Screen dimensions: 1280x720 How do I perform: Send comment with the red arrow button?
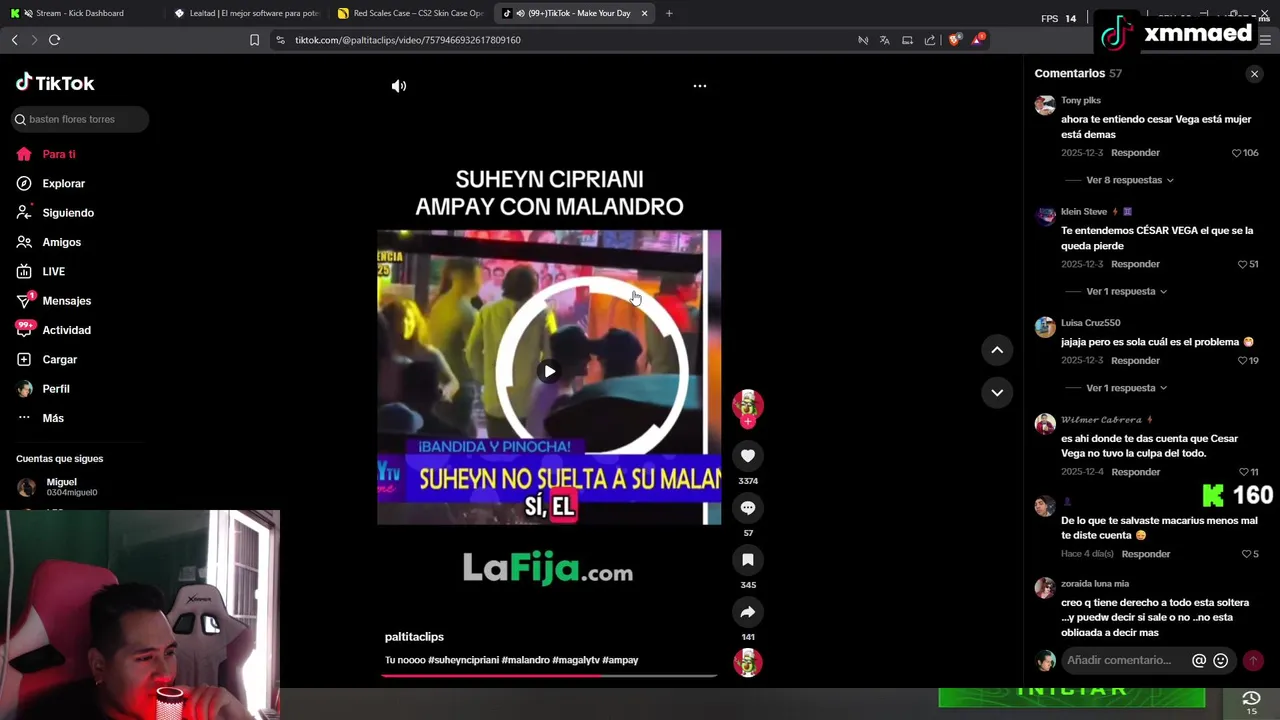1253,660
